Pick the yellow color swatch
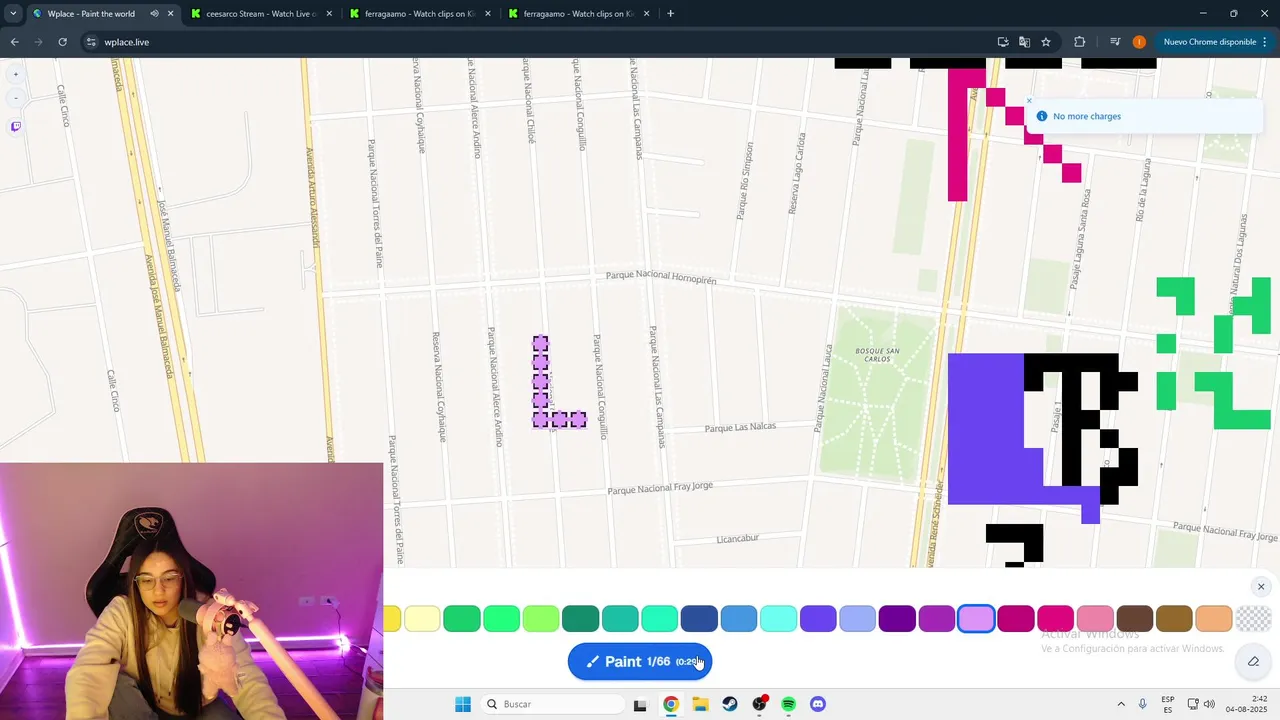 point(391,619)
